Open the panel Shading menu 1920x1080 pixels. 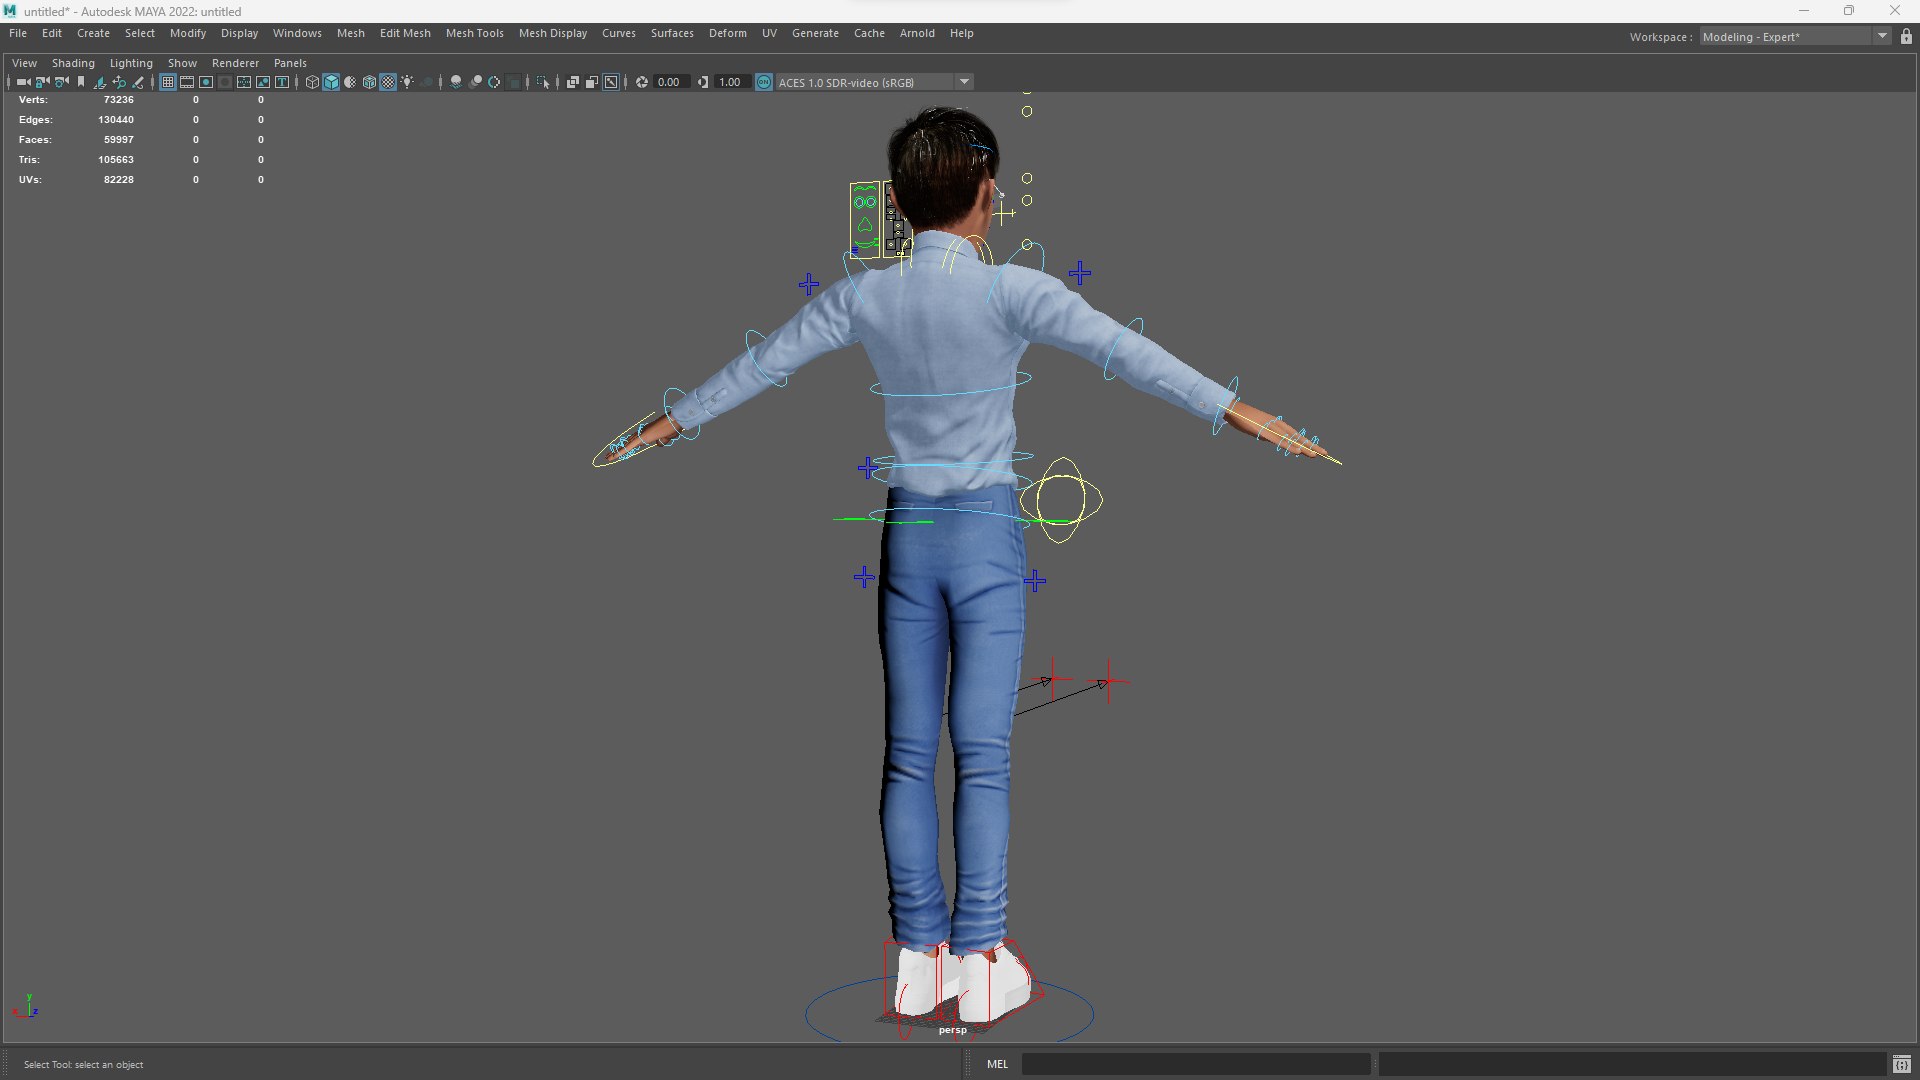[x=73, y=63]
